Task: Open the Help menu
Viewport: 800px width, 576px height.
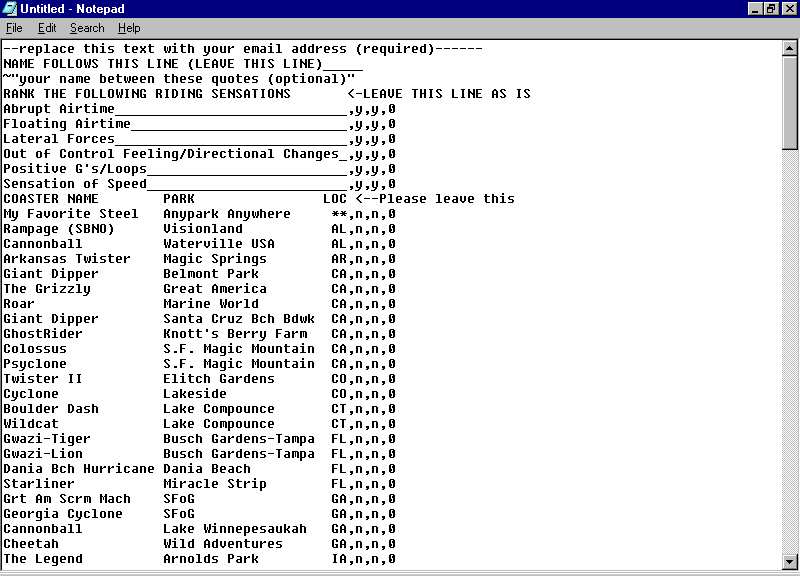Action: point(129,28)
